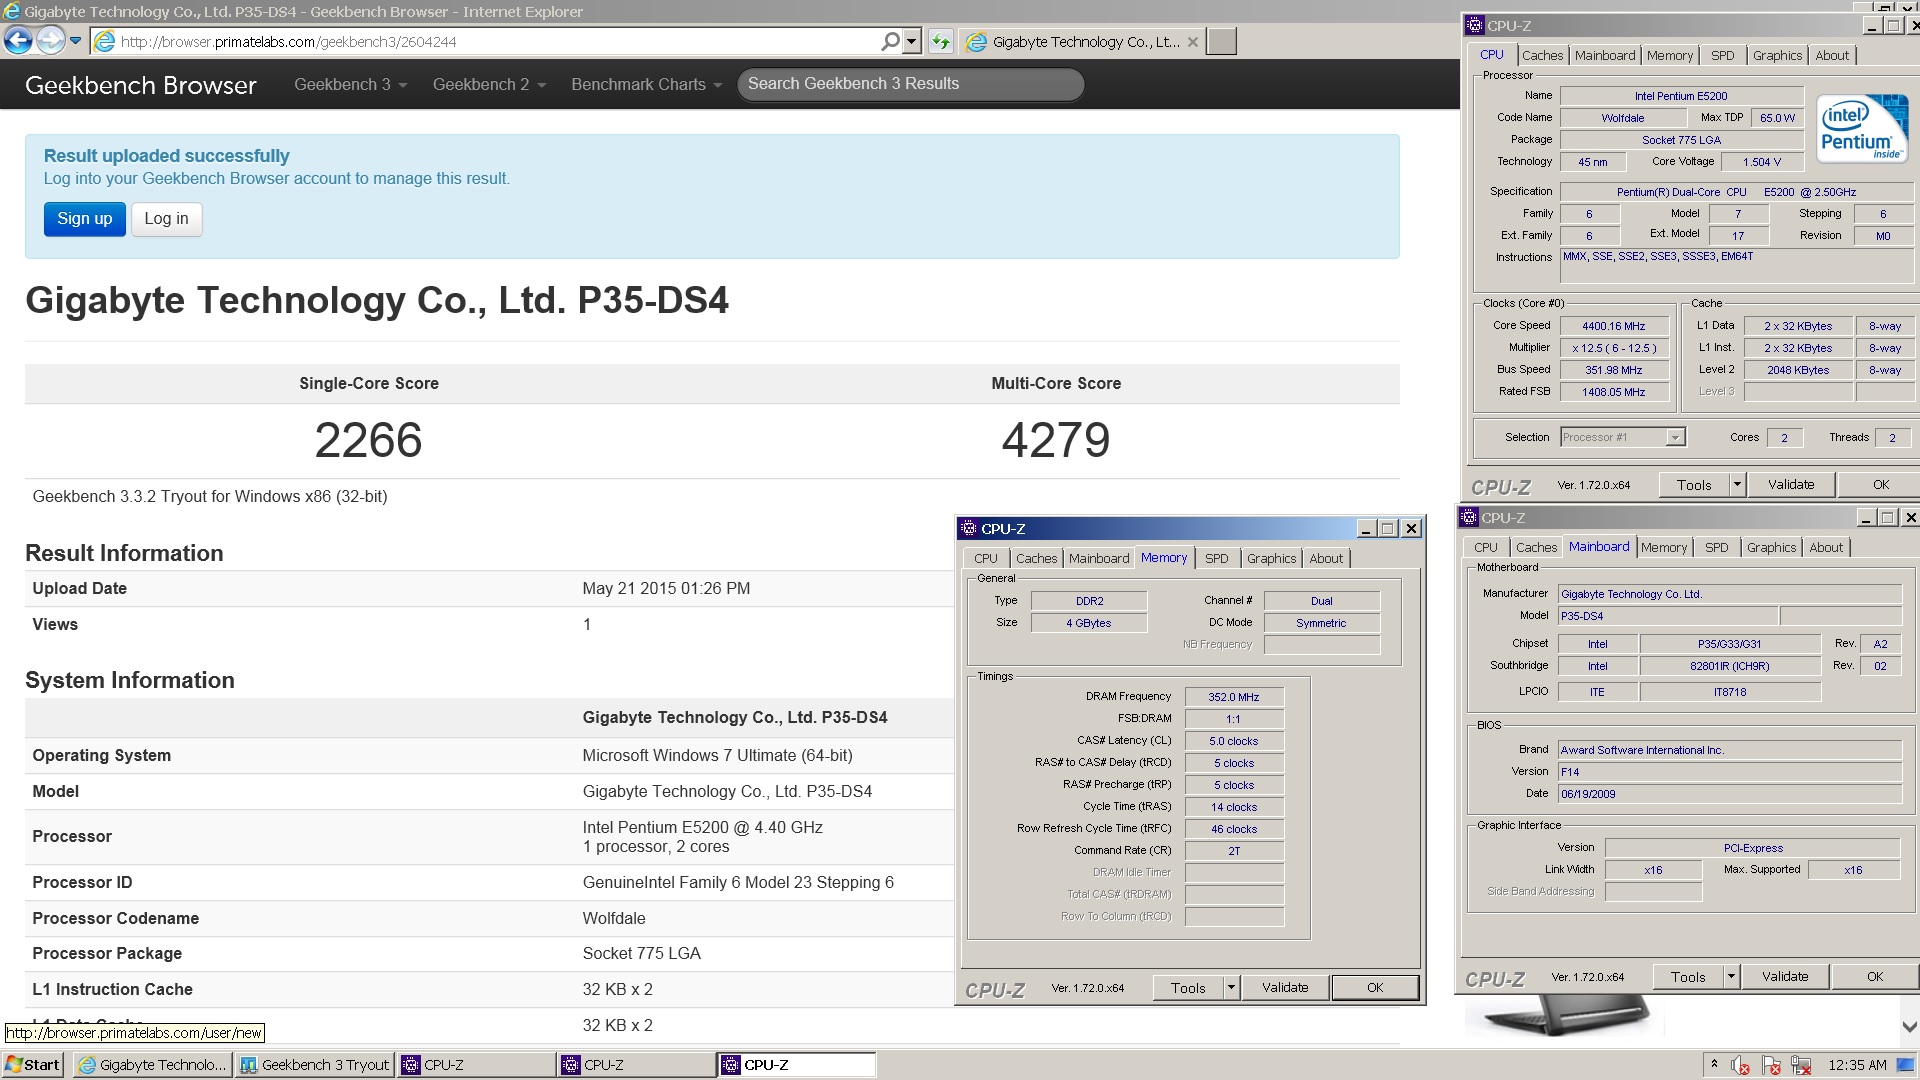Image resolution: width=1920 pixels, height=1080 pixels.
Task: Select the active third CPU-Z taskbar button
Action: point(797,1065)
